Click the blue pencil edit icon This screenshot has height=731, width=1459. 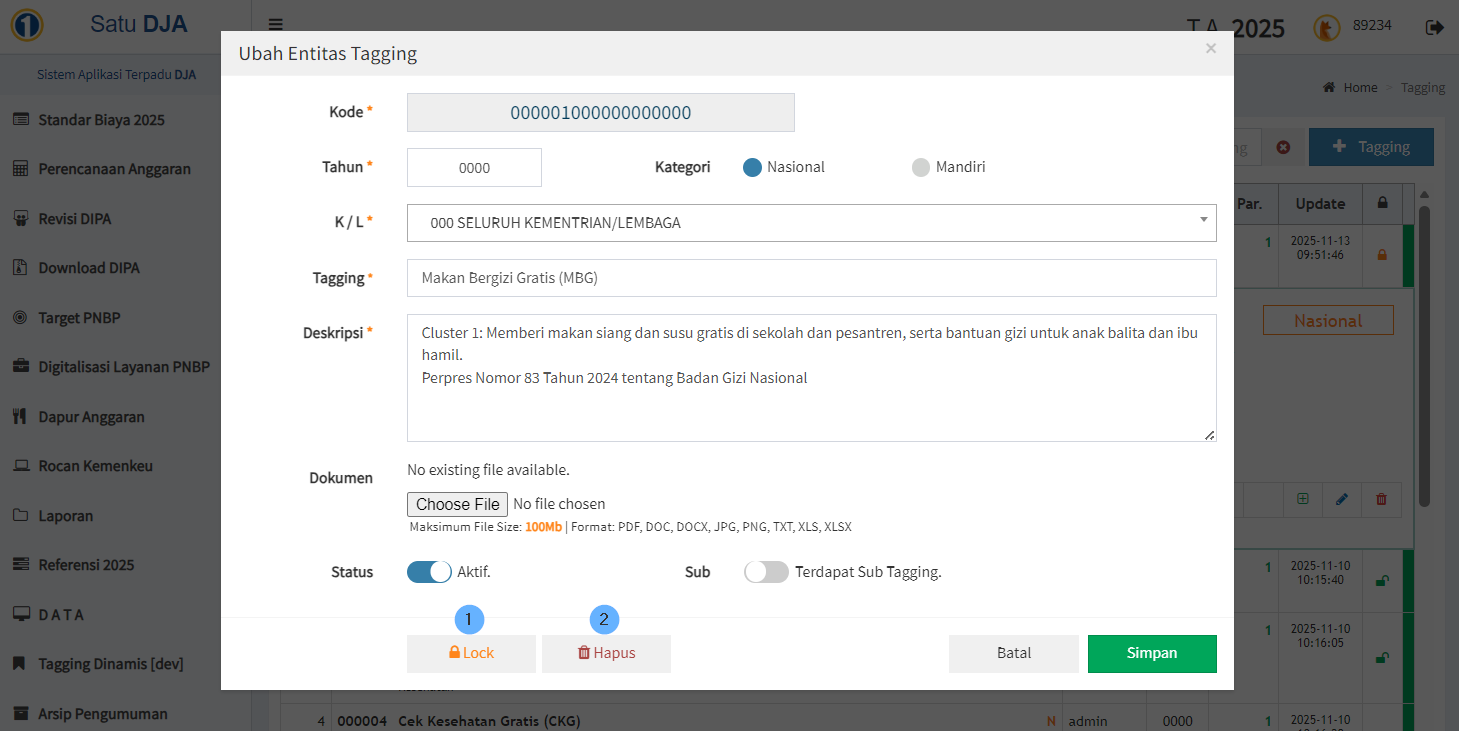(1342, 499)
